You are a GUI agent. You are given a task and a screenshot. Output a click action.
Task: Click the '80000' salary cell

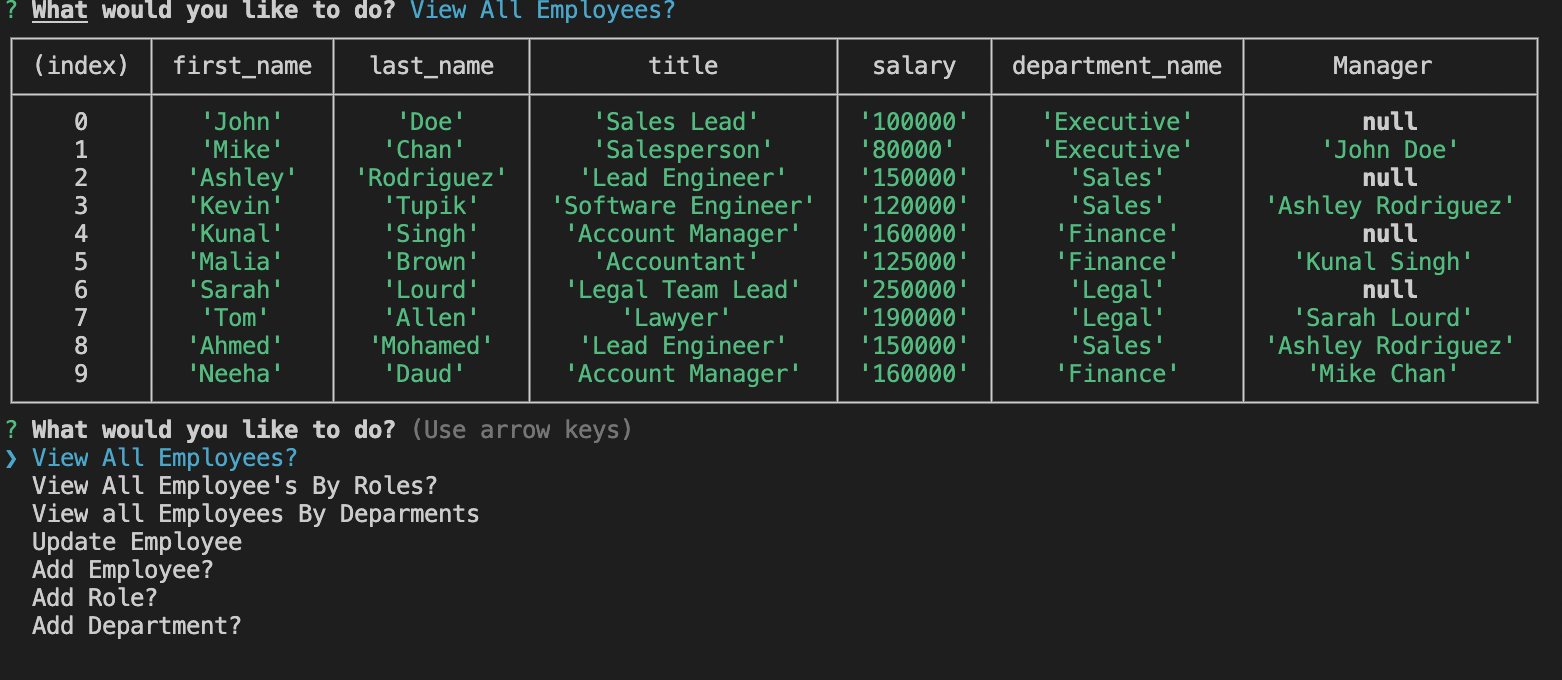(x=907, y=150)
